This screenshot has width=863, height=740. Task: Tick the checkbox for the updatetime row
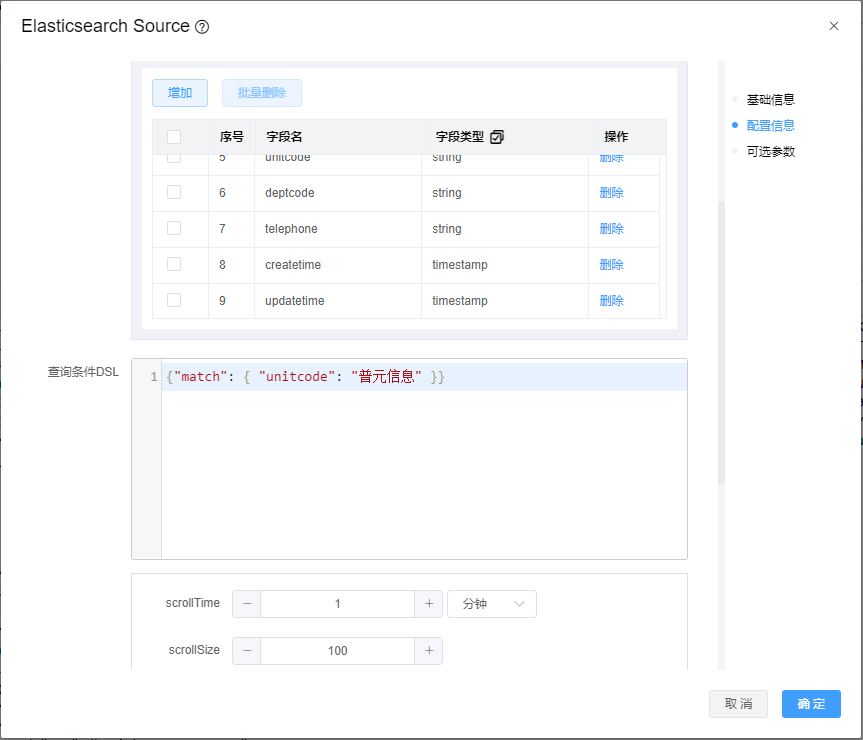tap(174, 300)
